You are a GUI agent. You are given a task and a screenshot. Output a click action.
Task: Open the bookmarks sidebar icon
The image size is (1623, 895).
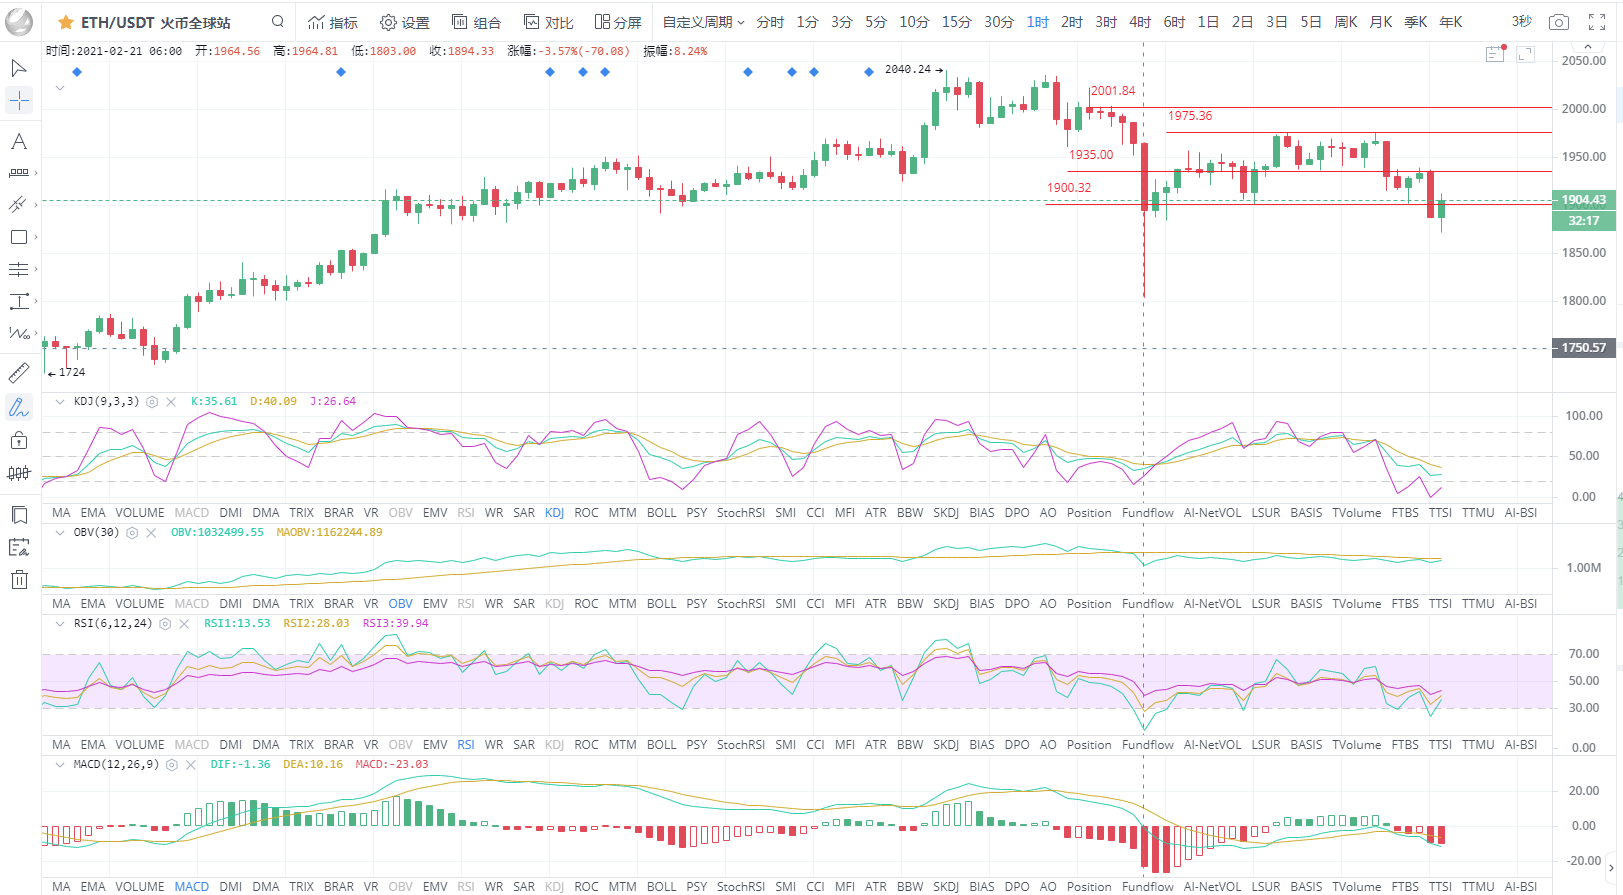point(19,515)
